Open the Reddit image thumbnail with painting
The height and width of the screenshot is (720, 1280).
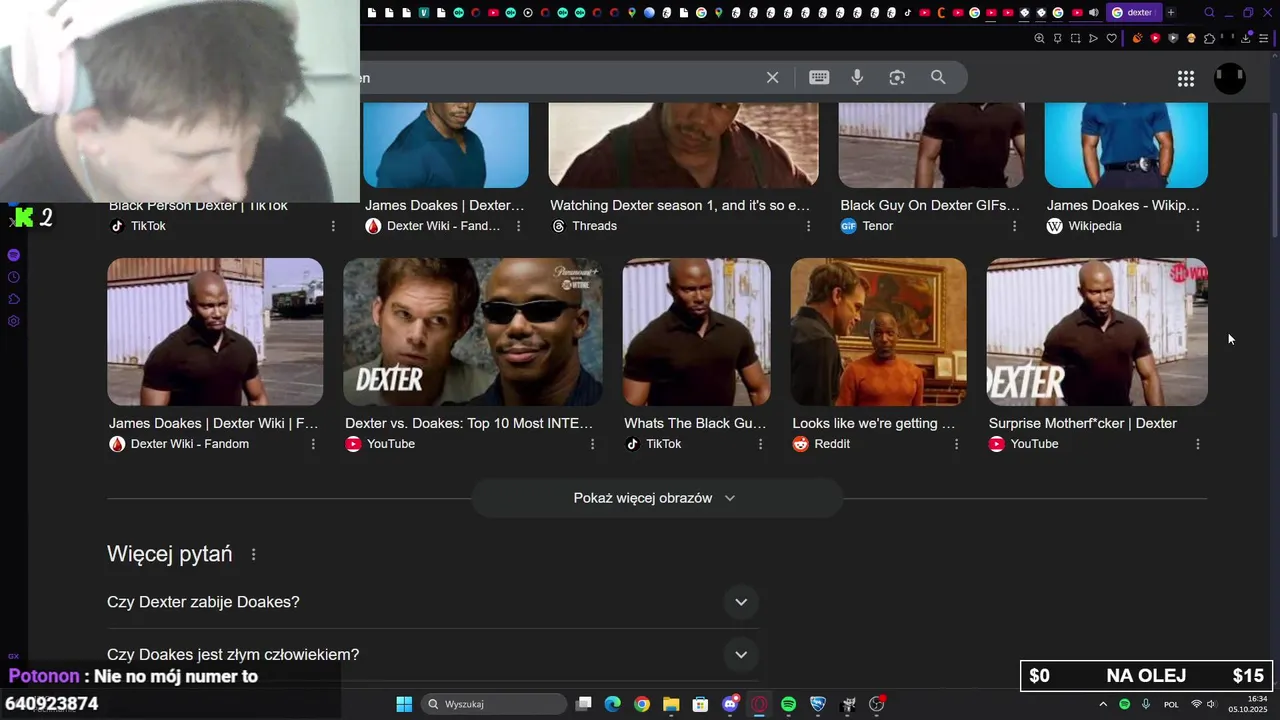(879, 332)
